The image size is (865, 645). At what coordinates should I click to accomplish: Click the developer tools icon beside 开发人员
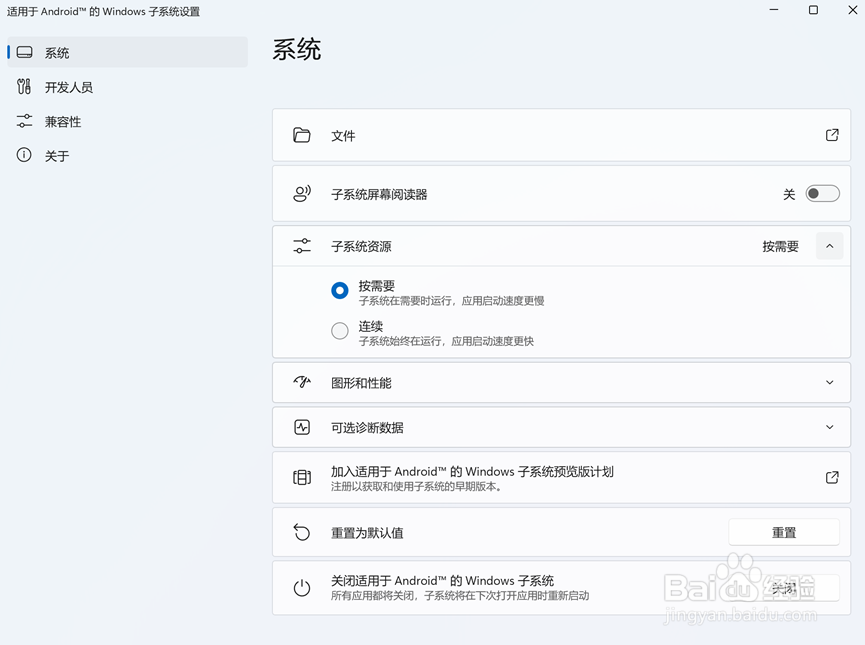click(x=24, y=87)
